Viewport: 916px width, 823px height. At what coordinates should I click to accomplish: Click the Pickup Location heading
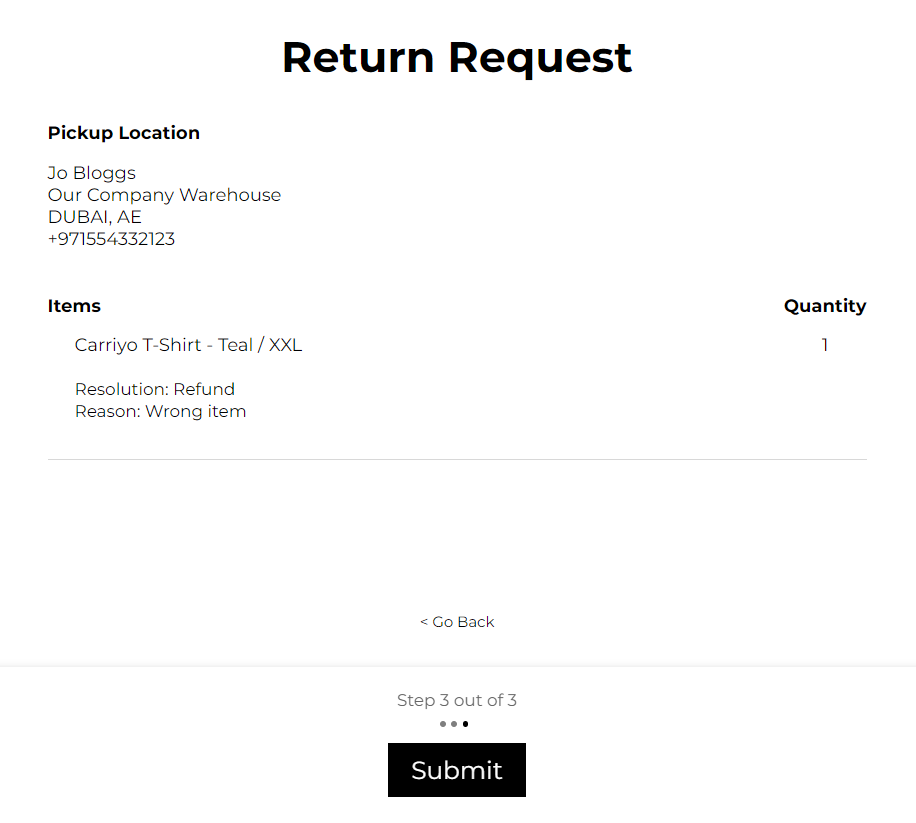(124, 133)
